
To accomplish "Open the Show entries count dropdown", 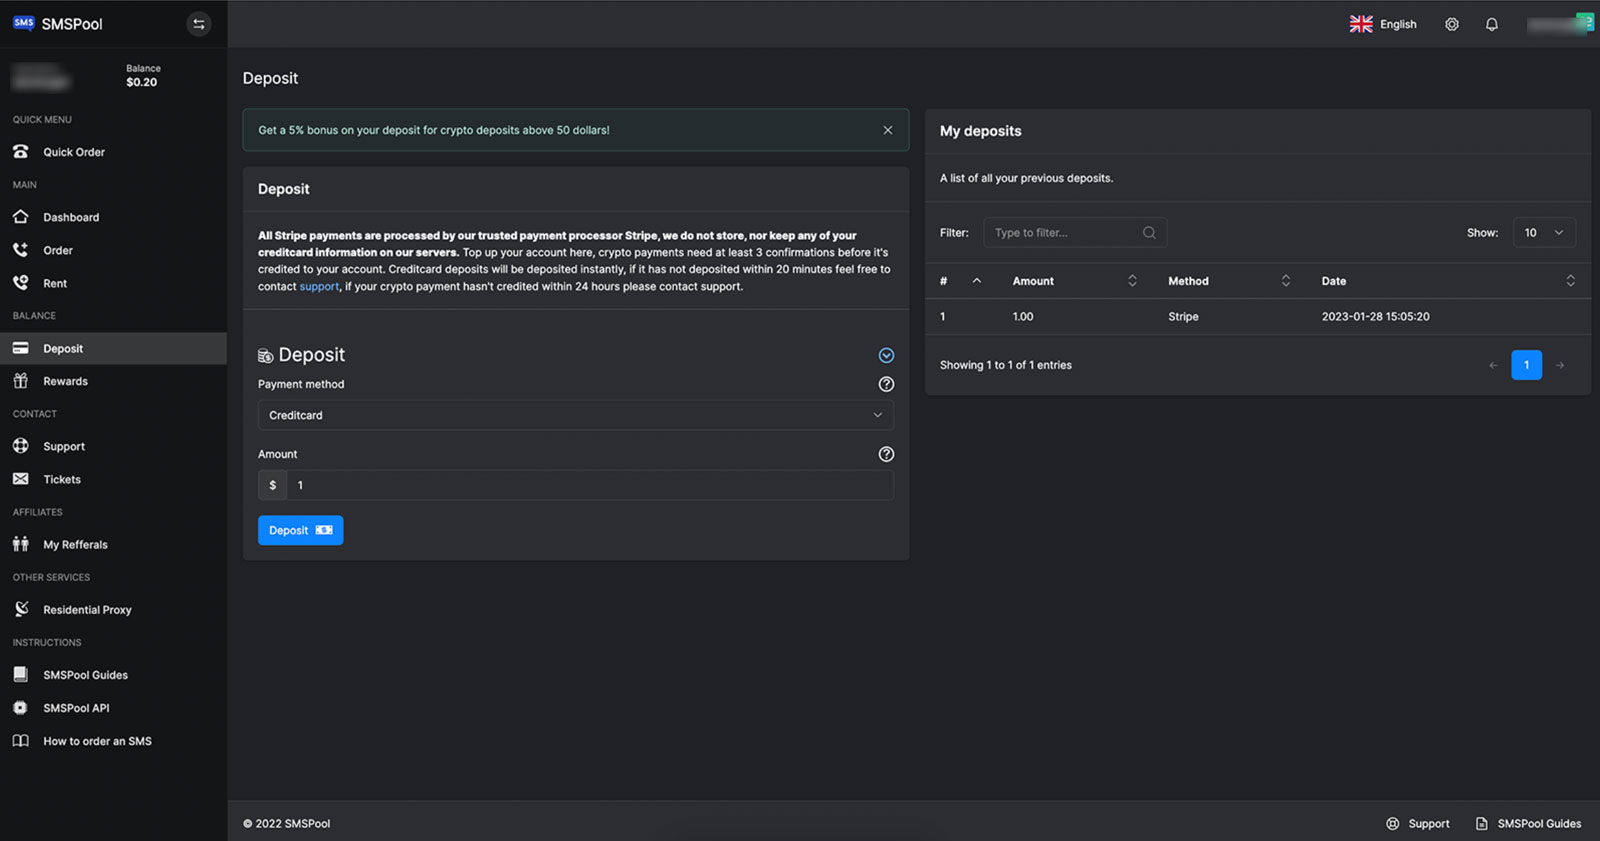I will pyautogui.click(x=1544, y=233).
